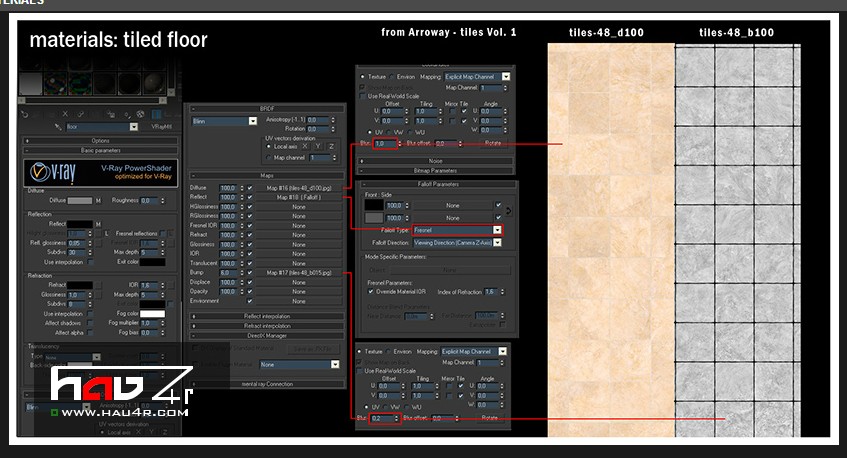Click the L lock button beside Hilight glossiness
The height and width of the screenshot is (458, 847).
[106, 233]
